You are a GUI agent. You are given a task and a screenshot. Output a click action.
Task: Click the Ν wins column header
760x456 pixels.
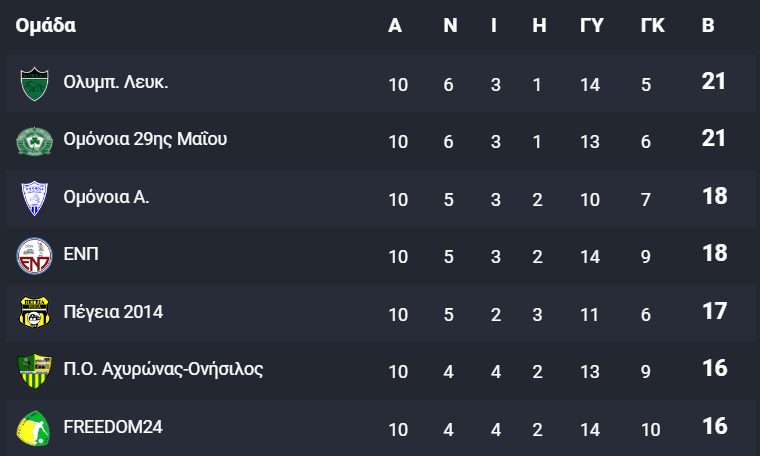tap(450, 25)
